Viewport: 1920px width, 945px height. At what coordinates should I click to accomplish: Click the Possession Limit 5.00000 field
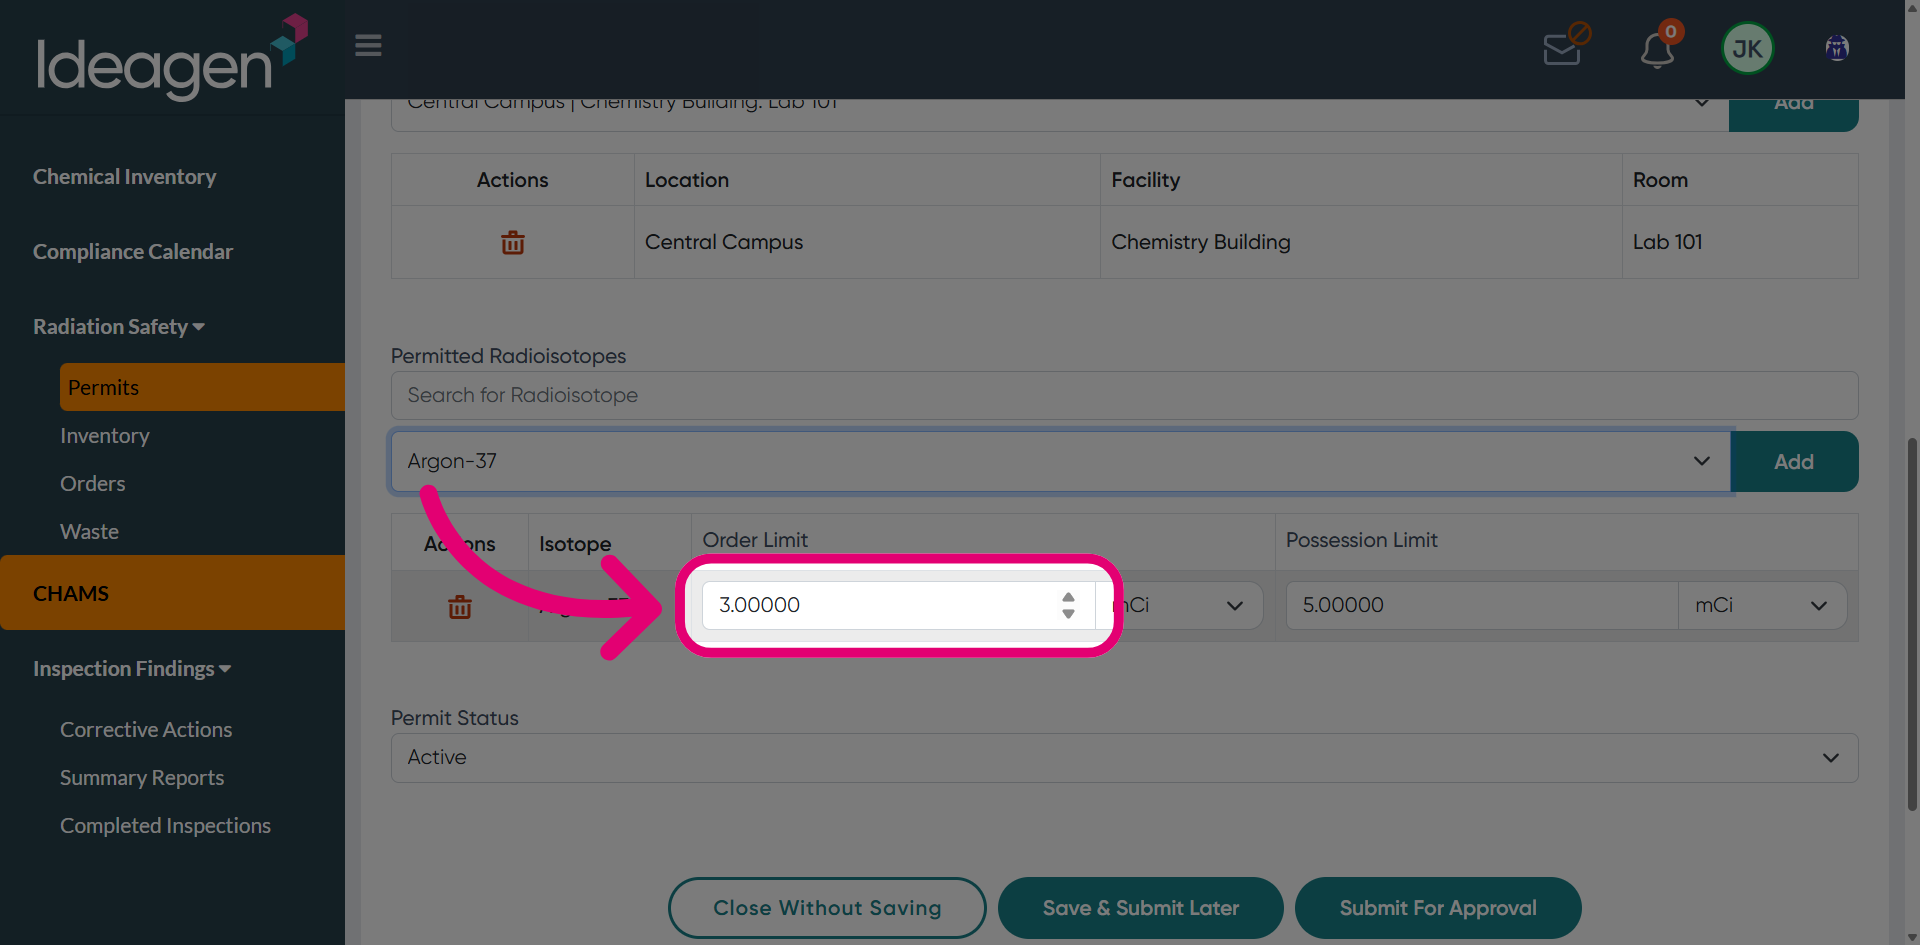tap(1482, 606)
